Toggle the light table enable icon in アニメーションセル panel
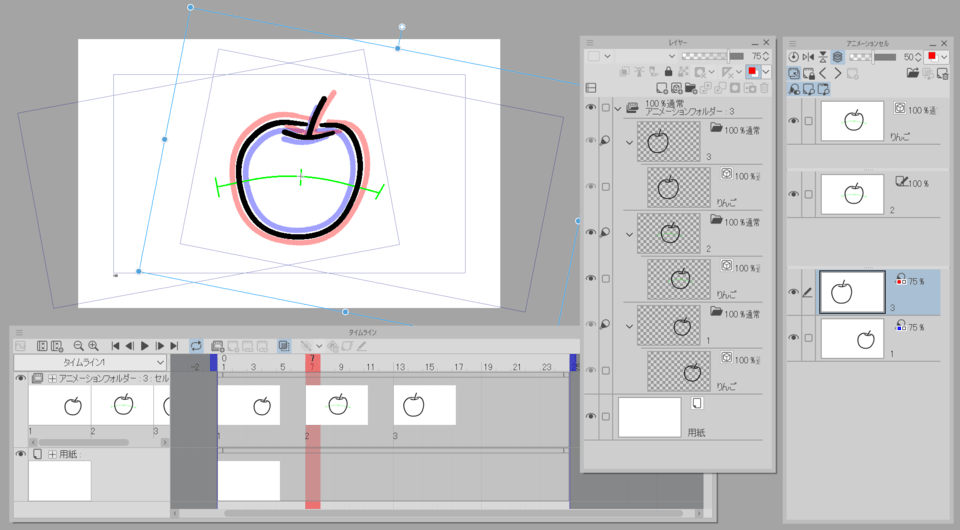 coord(793,73)
